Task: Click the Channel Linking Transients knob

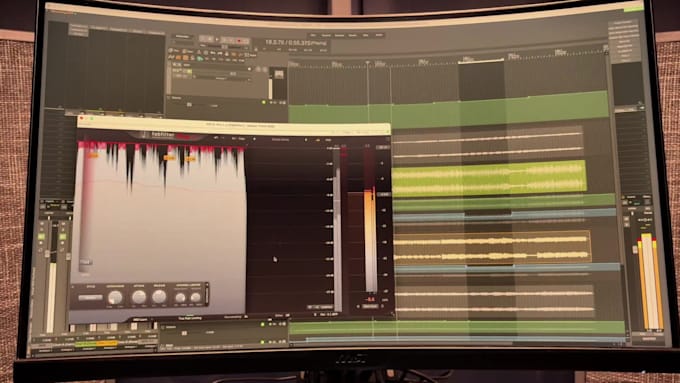Action: coord(180,298)
